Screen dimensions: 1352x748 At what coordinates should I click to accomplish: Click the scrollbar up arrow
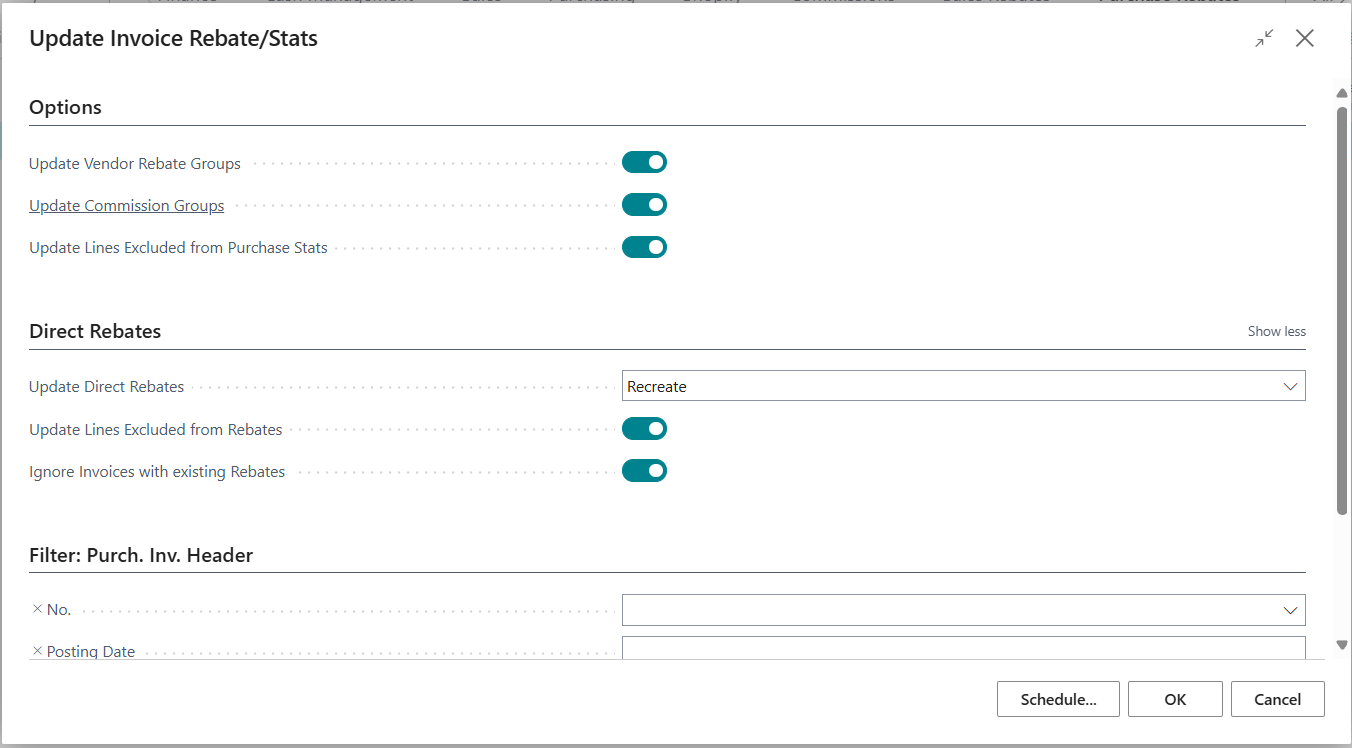pos(1342,94)
